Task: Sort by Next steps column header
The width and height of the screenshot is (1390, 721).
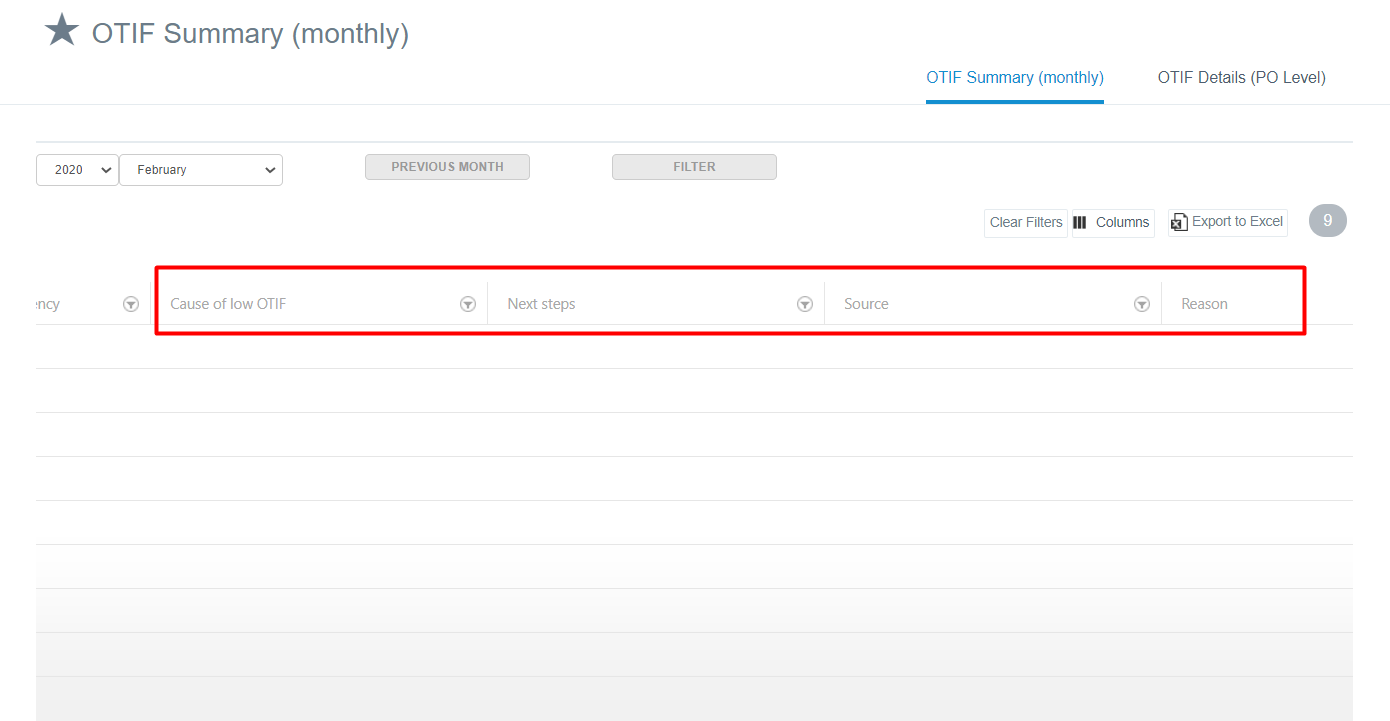Action: pyautogui.click(x=541, y=304)
